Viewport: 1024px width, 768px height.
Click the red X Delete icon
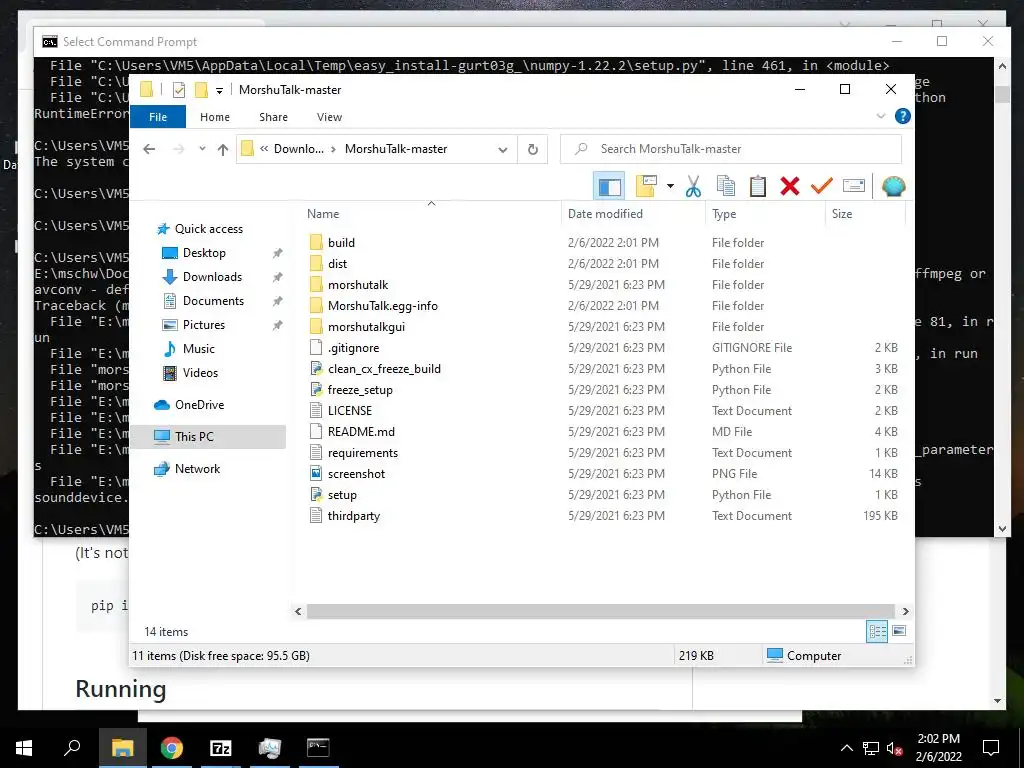[x=790, y=186]
